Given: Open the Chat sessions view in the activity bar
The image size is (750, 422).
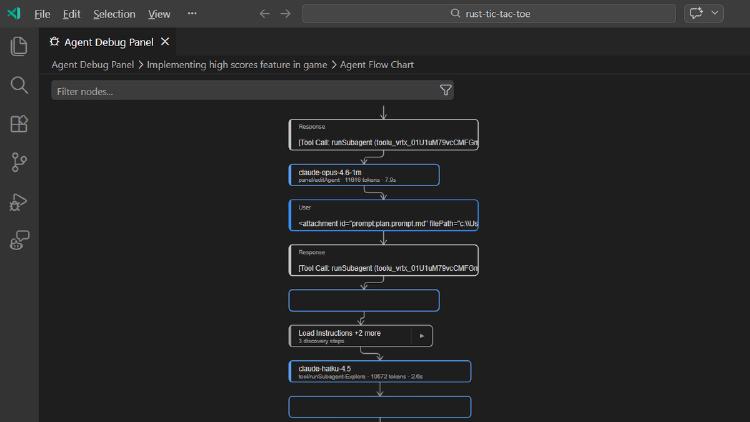Looking at the screenshot, I should click(x=19, y=240).
